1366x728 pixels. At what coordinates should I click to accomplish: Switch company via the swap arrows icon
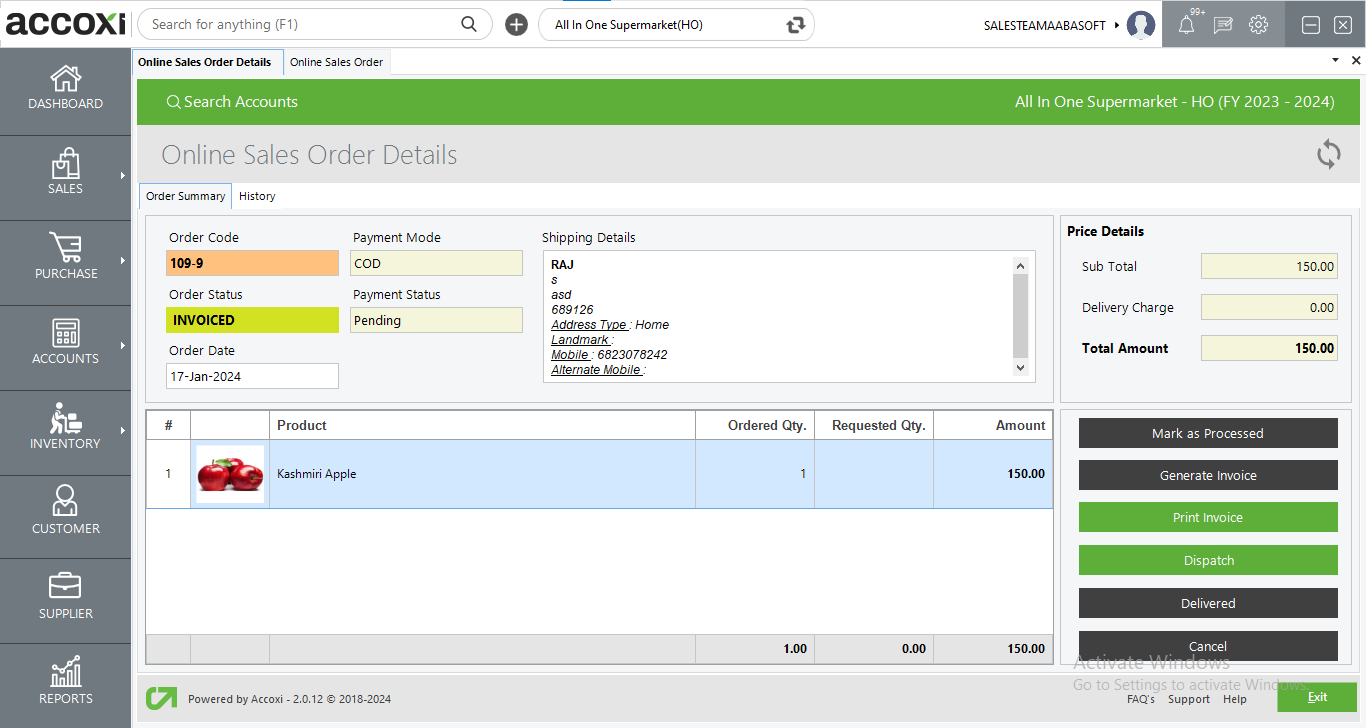[x=795, y=24]
